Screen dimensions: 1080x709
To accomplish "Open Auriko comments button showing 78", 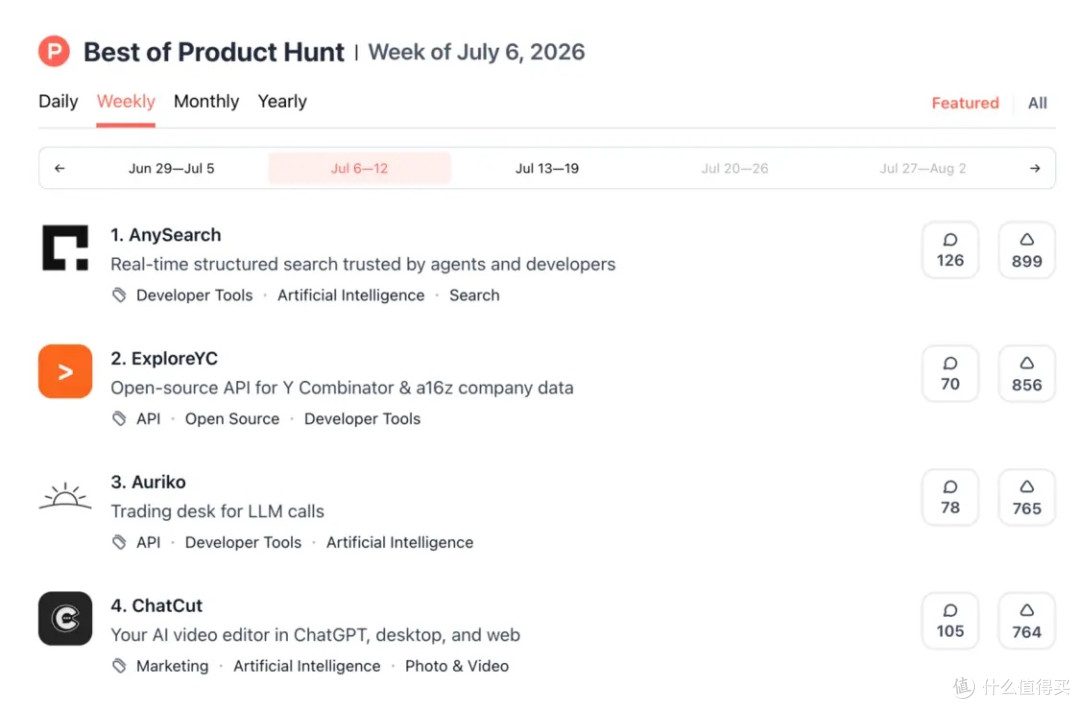I will [x=950, y=497].
